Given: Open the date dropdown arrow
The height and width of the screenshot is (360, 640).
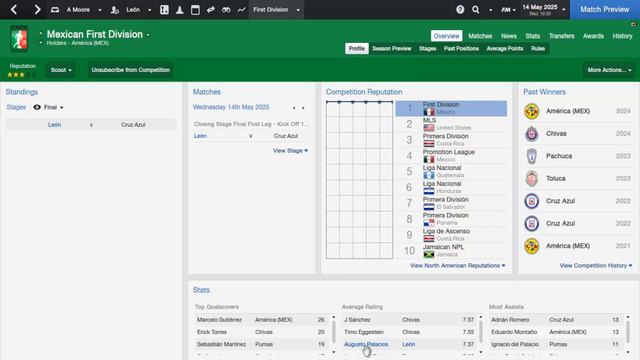Looking at the screenshot, I should [x=564, y=10].
